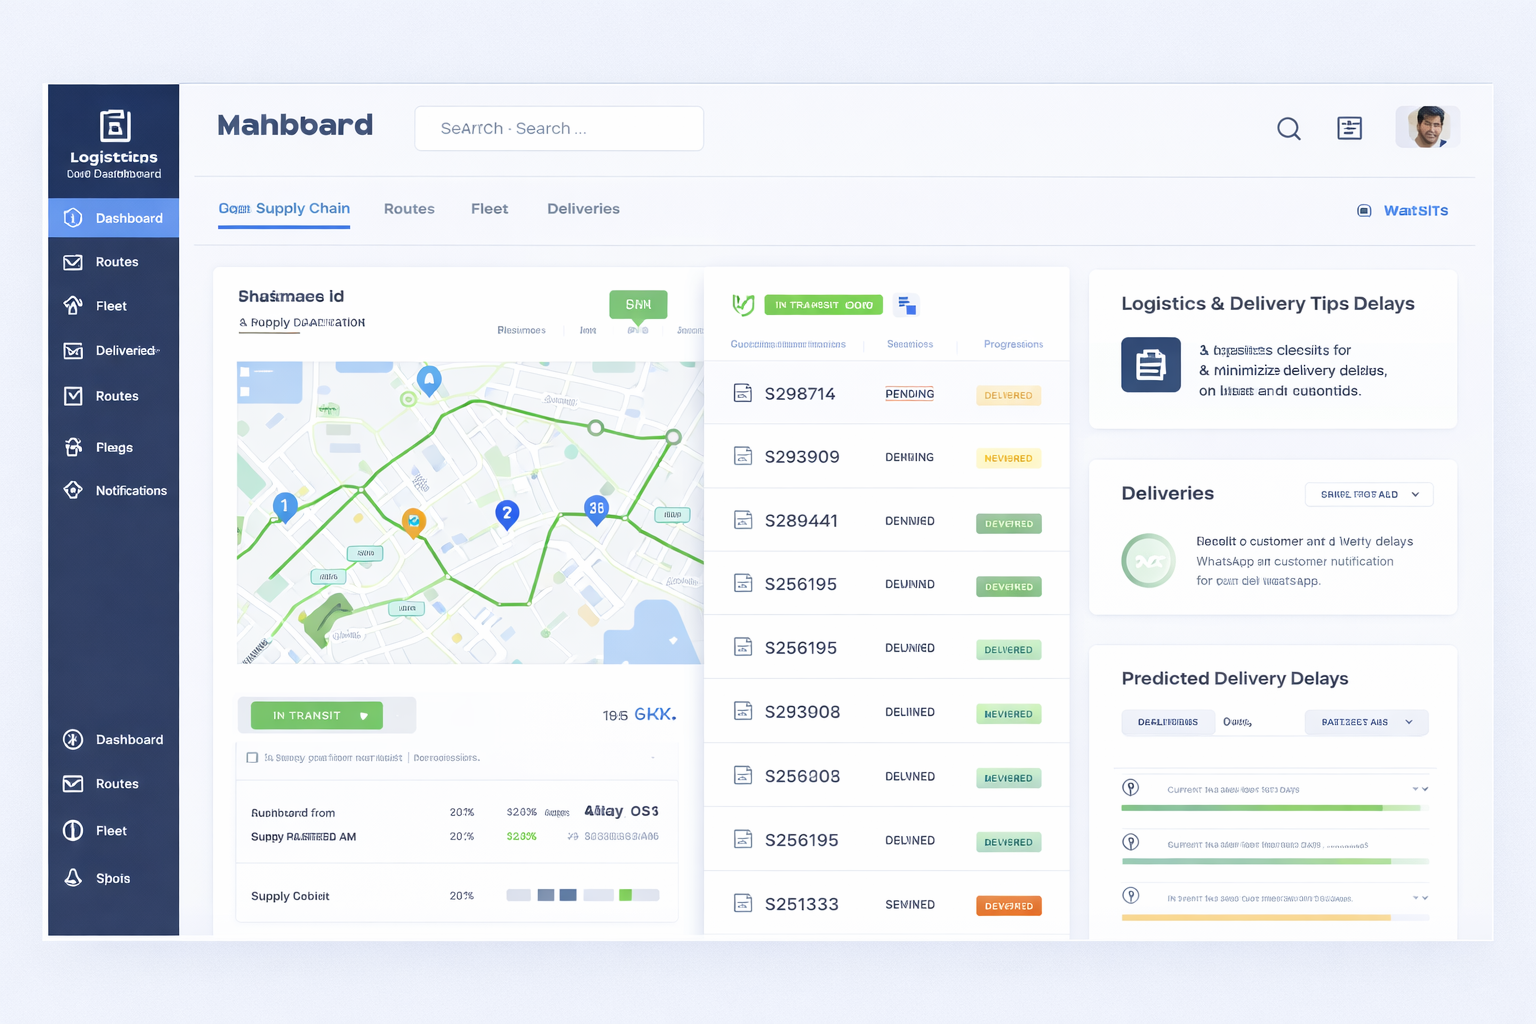Tick the checkbox beneath the In Transit button

[x=252, y=757]
